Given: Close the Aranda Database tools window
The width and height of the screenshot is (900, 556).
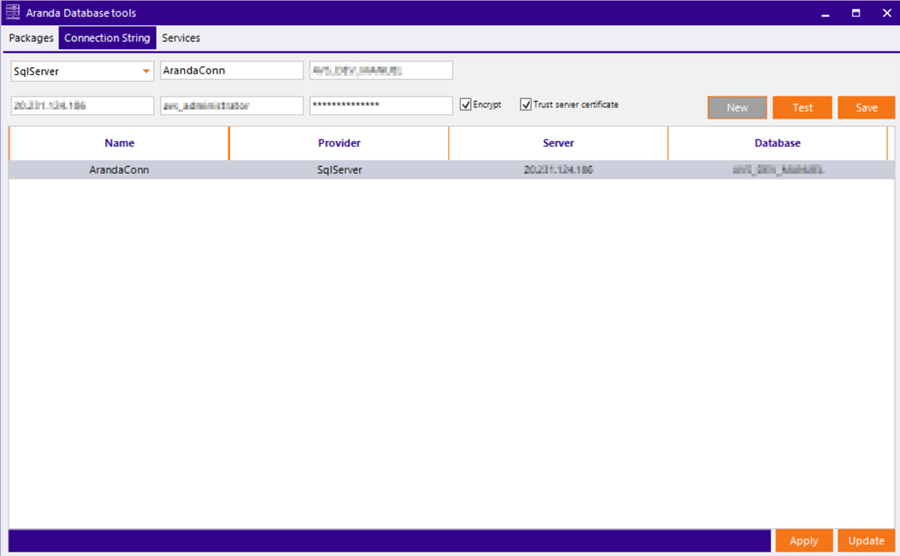Looking at the screenshot, I should 886,13.
